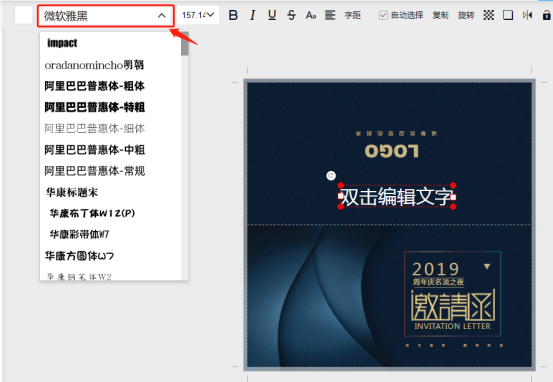Select 阿里巴巴普惠体-粗体 font from list
This screenshot has height=382, width=553.
pos(95,86)
